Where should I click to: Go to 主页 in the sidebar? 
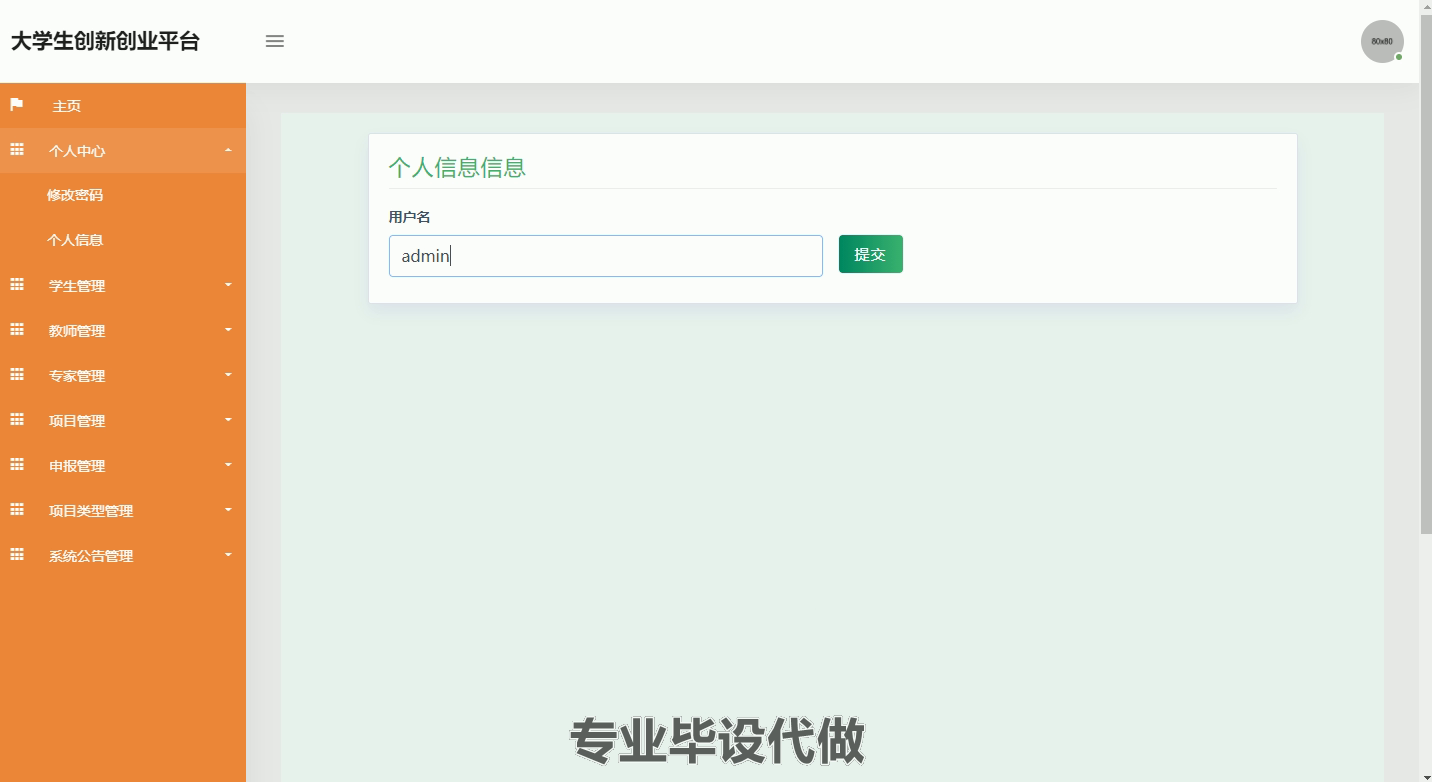[67, 106]
